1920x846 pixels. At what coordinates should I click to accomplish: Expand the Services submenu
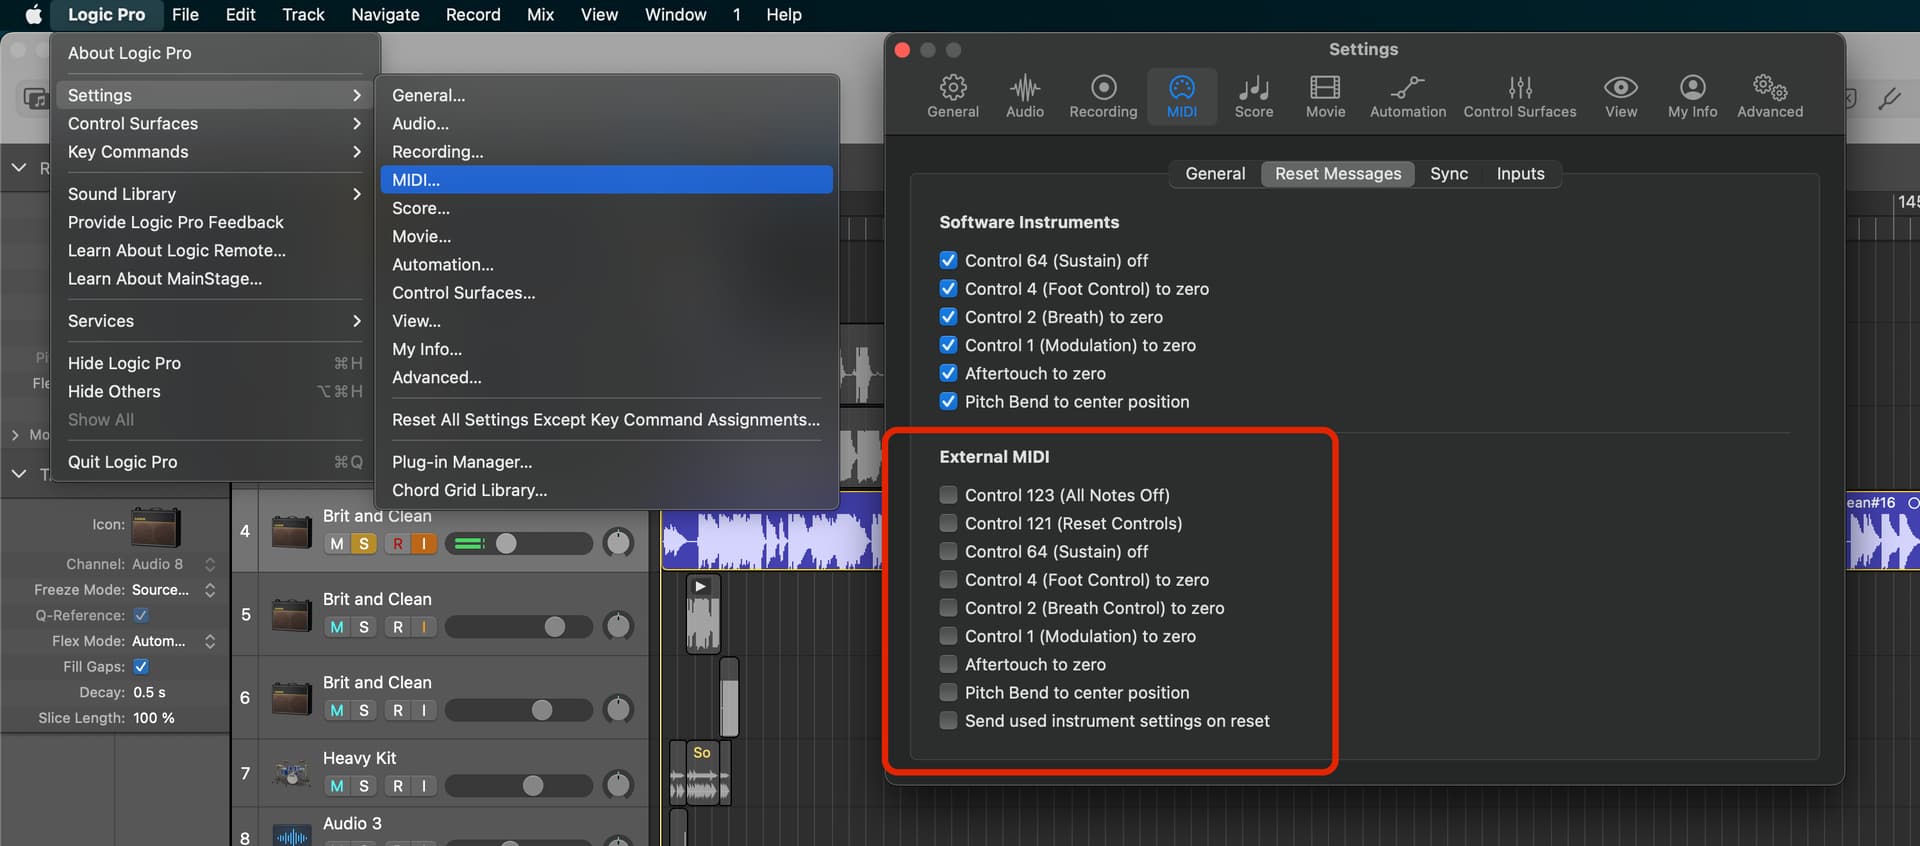(215, 321)
